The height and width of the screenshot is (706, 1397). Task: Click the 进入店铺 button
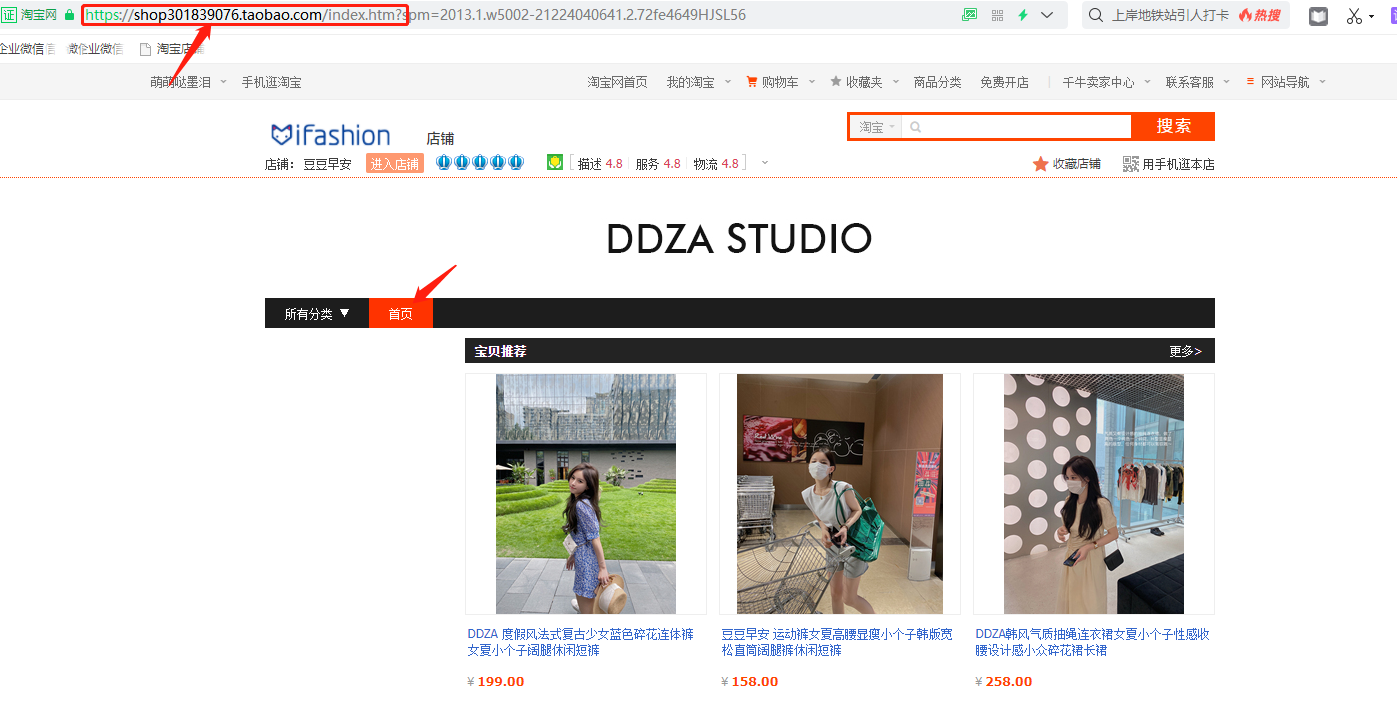(x=395, y=164)
